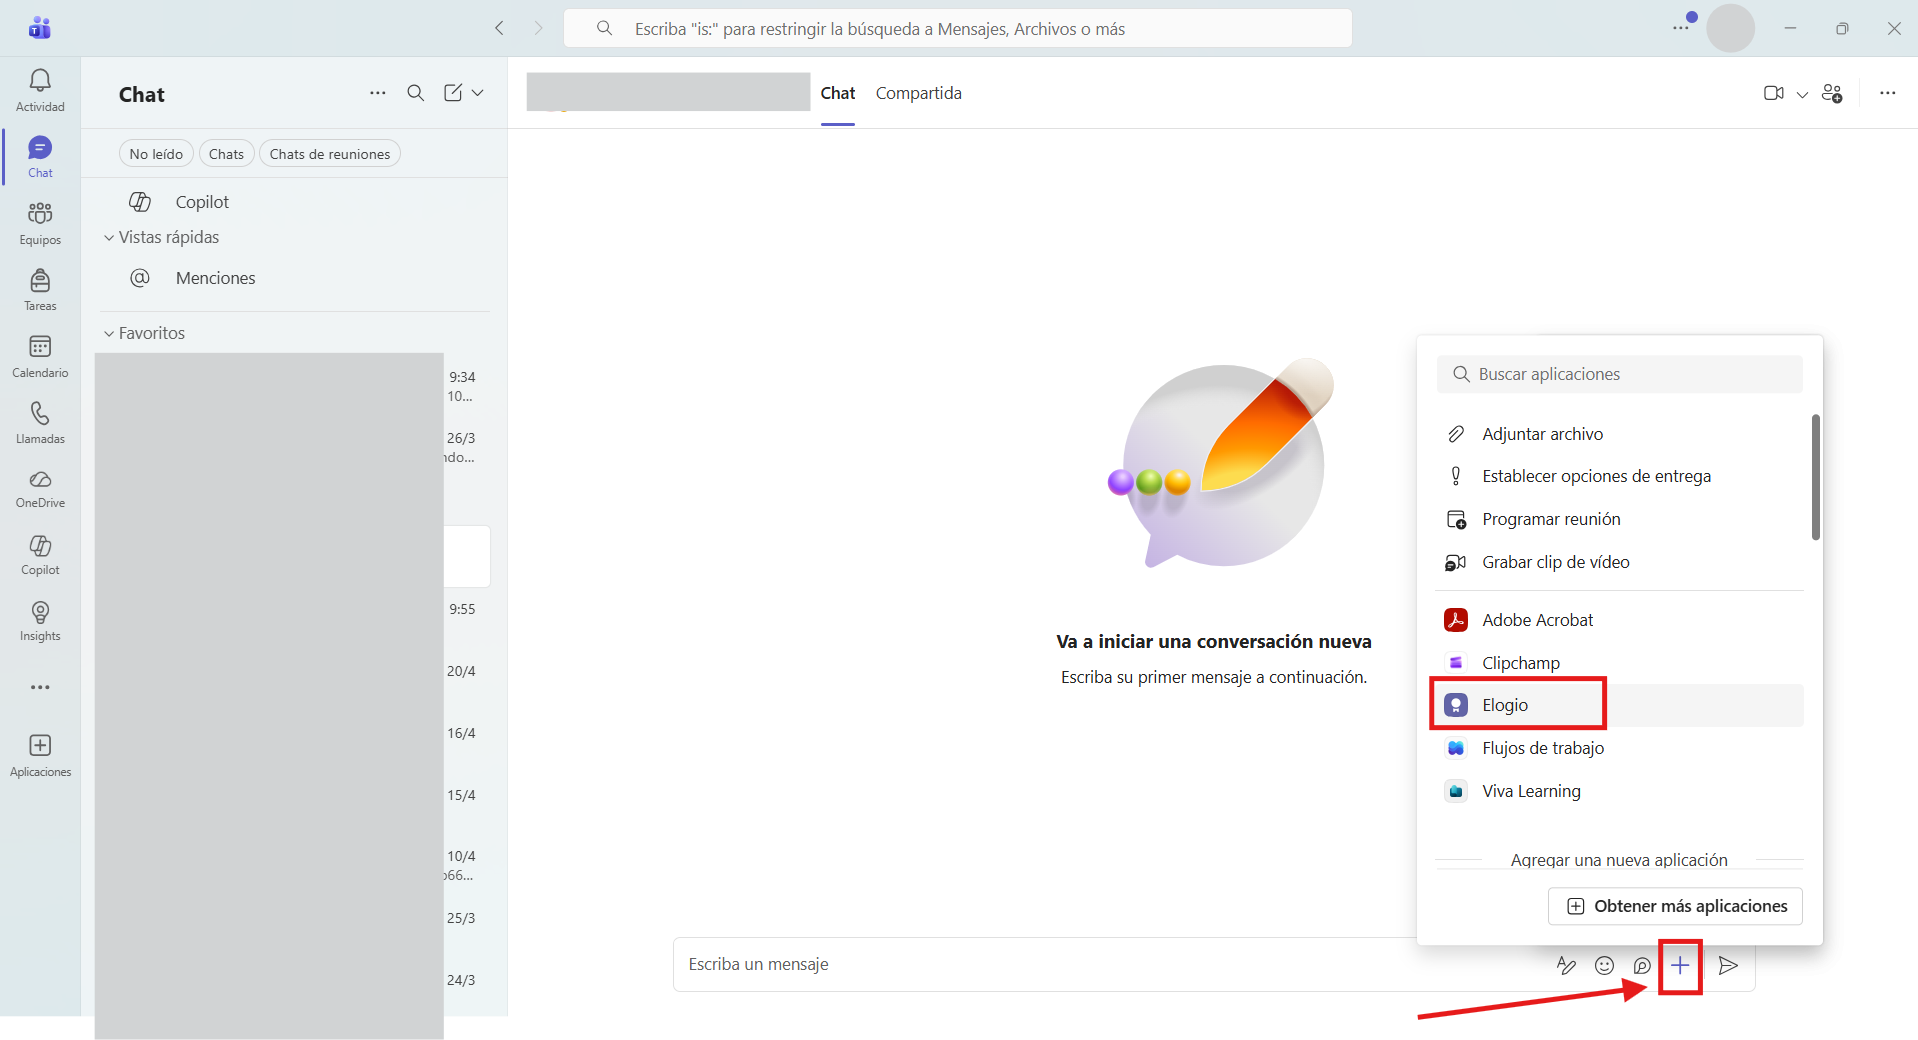Open the Chat section in sidebar

pos(40,157)
